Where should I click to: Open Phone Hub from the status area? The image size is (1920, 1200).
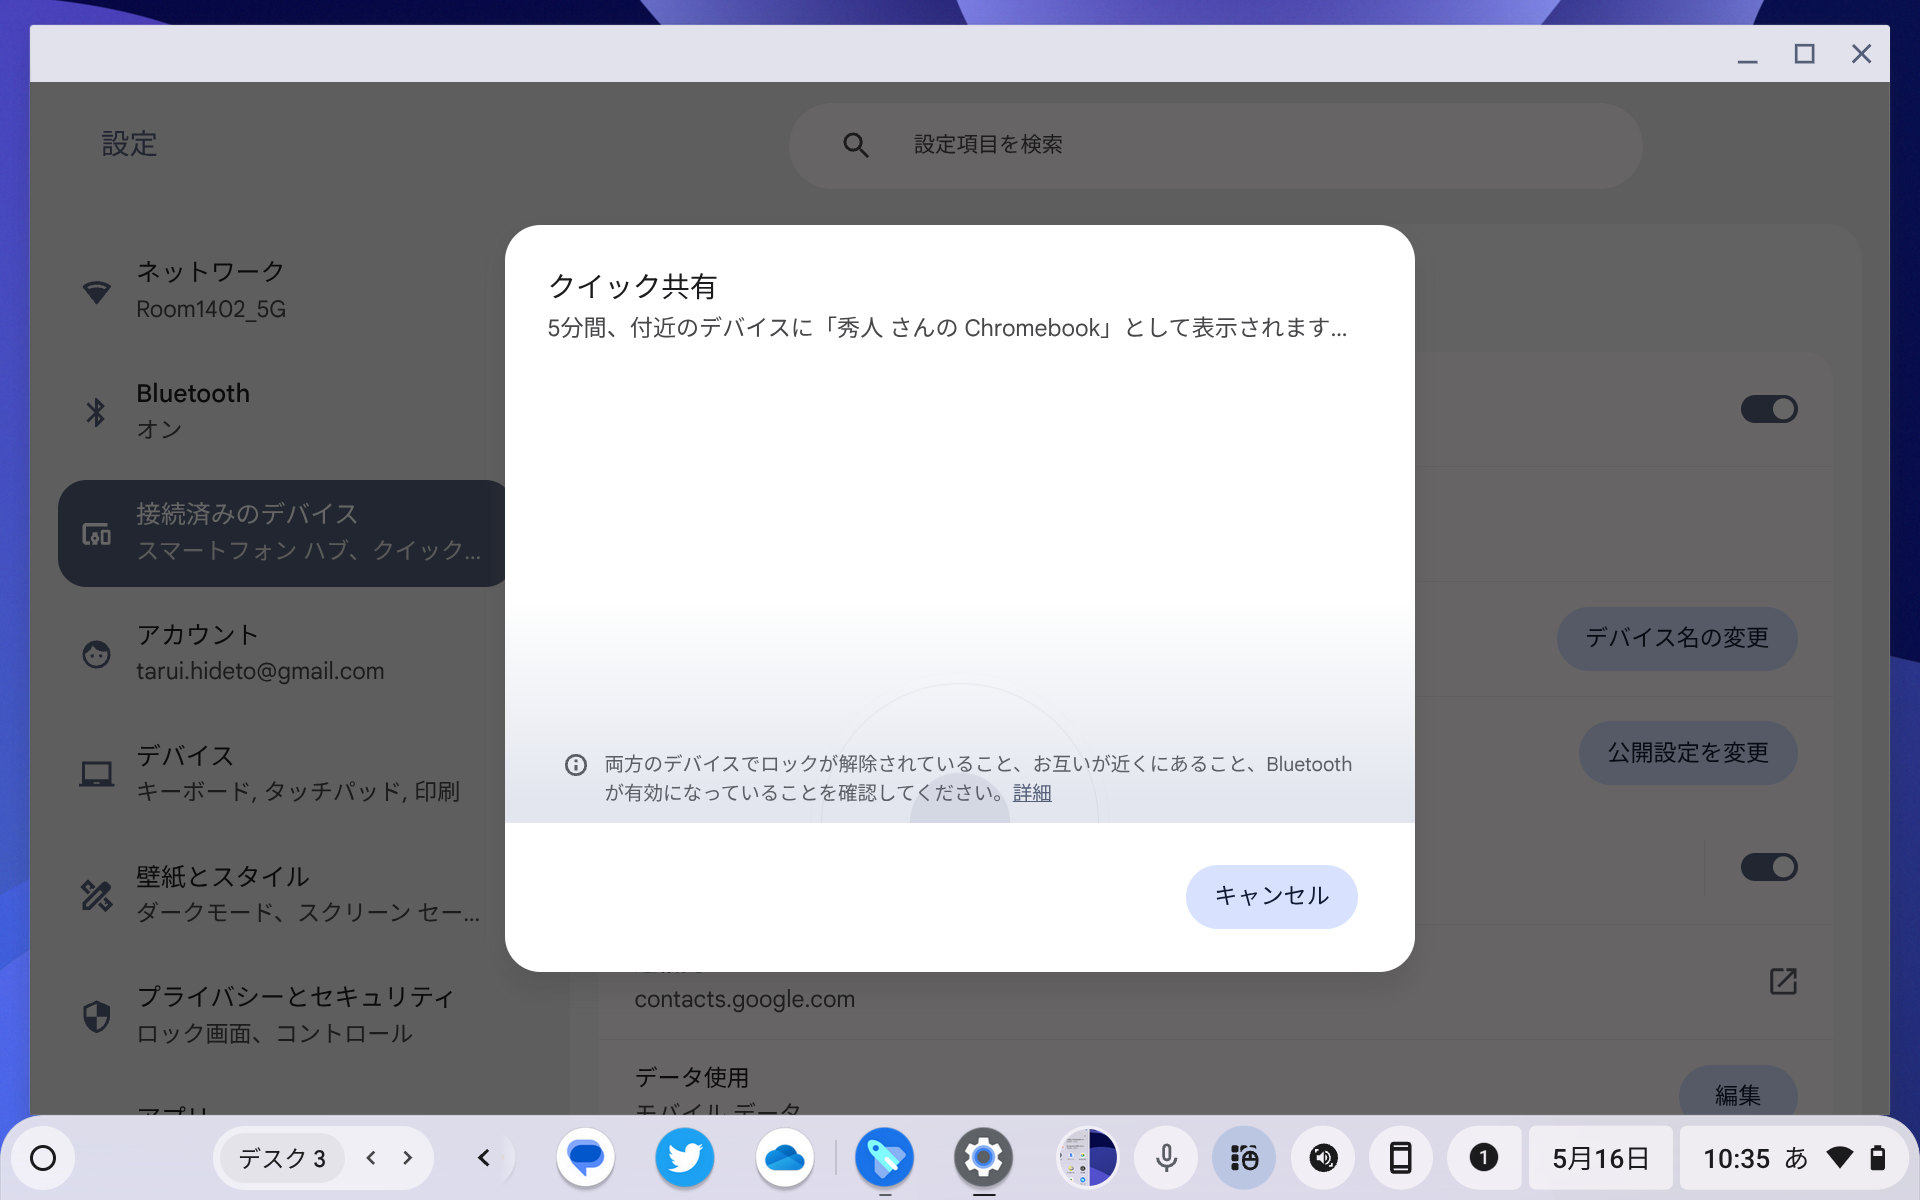pos(1402,1157)
